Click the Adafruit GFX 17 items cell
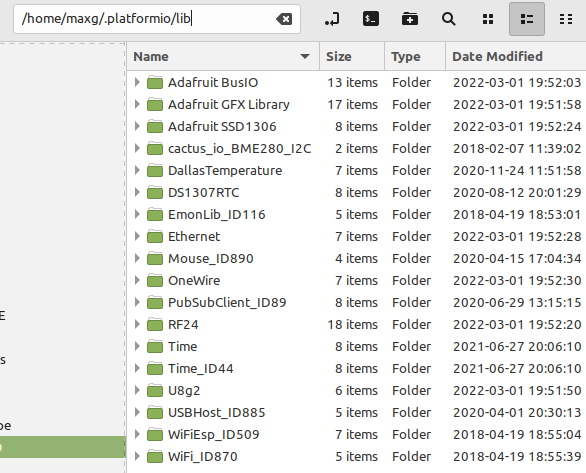The width and height of the screenshot is (586, 473). pos(353,104)
